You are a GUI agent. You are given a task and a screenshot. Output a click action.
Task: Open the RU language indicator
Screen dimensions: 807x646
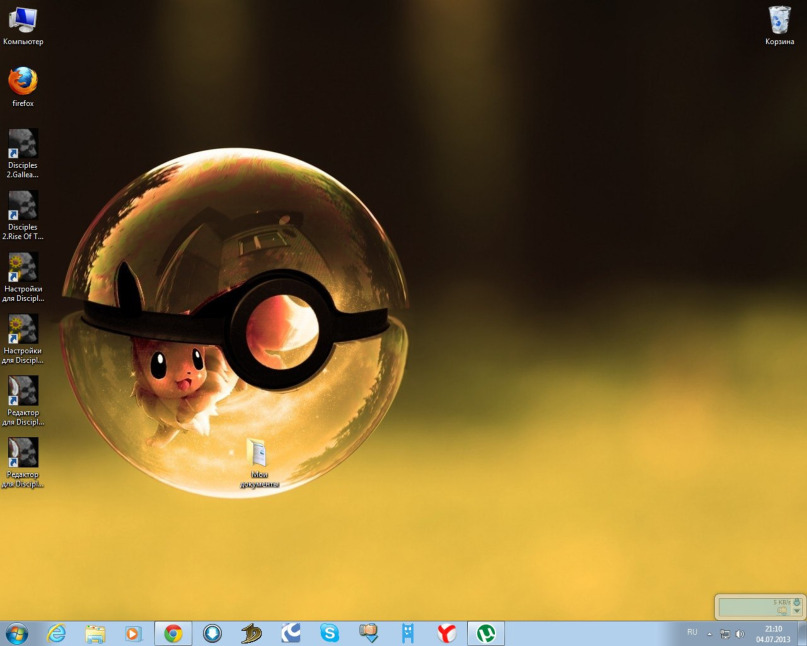[x=692, y=632]
